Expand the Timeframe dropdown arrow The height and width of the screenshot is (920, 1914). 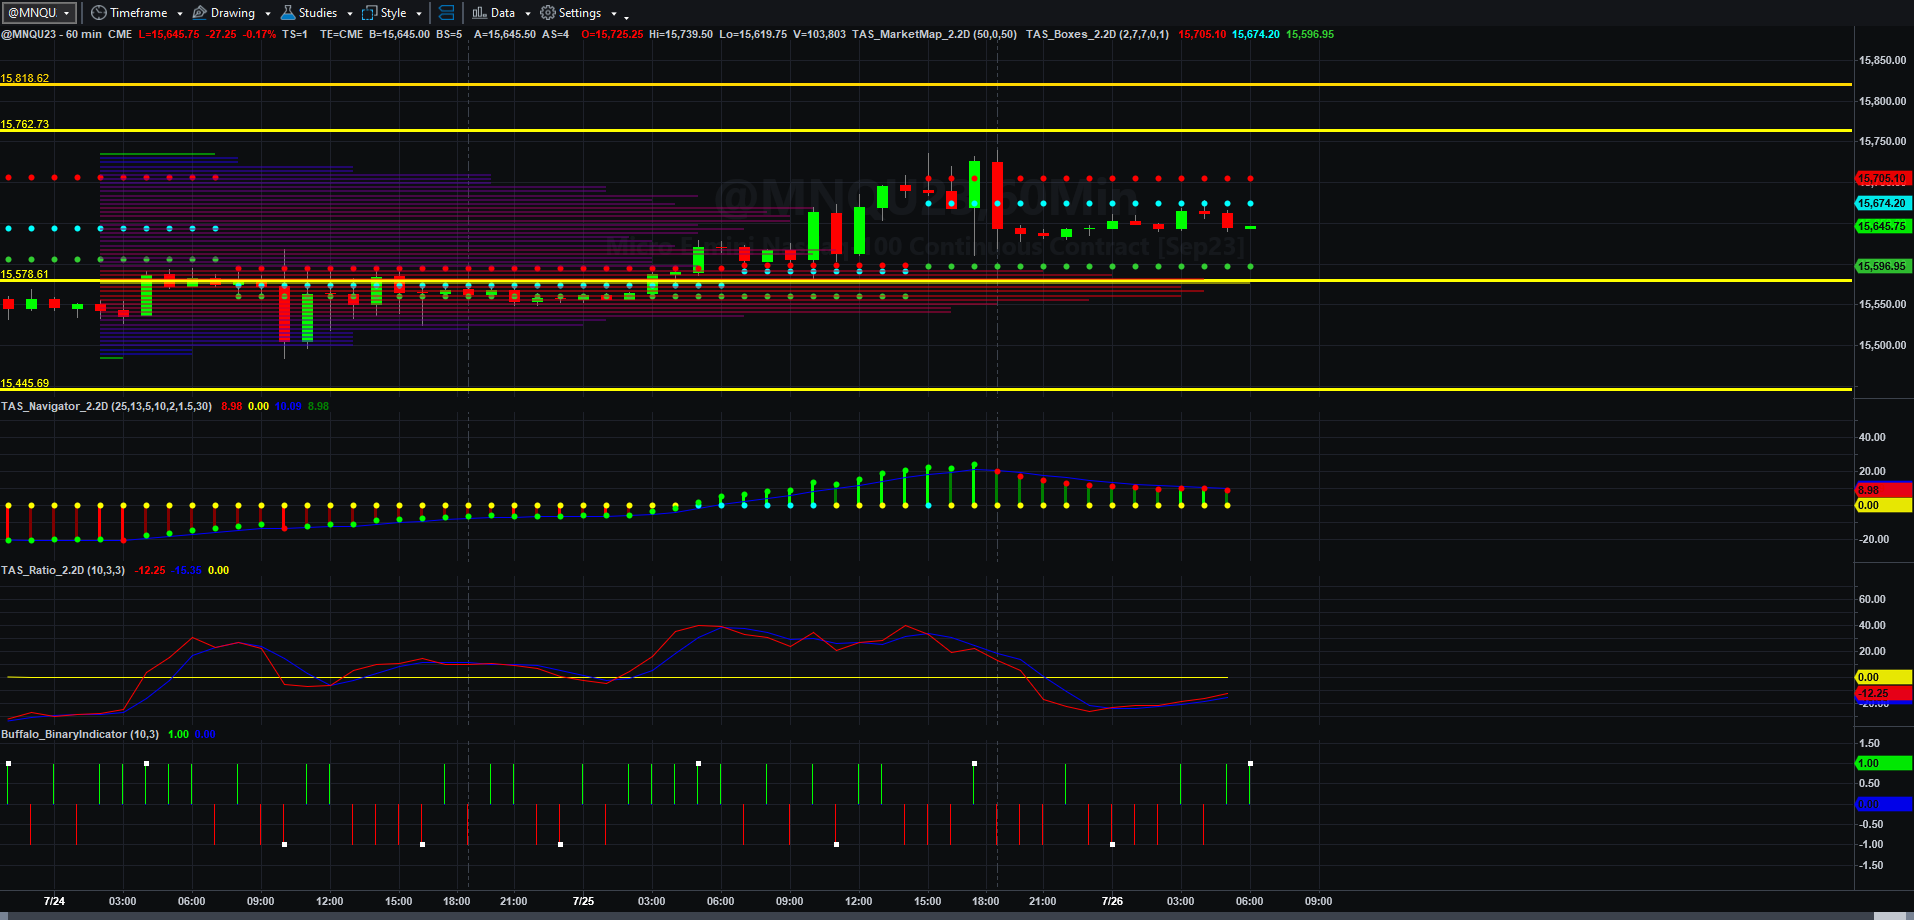click(180, 14)
